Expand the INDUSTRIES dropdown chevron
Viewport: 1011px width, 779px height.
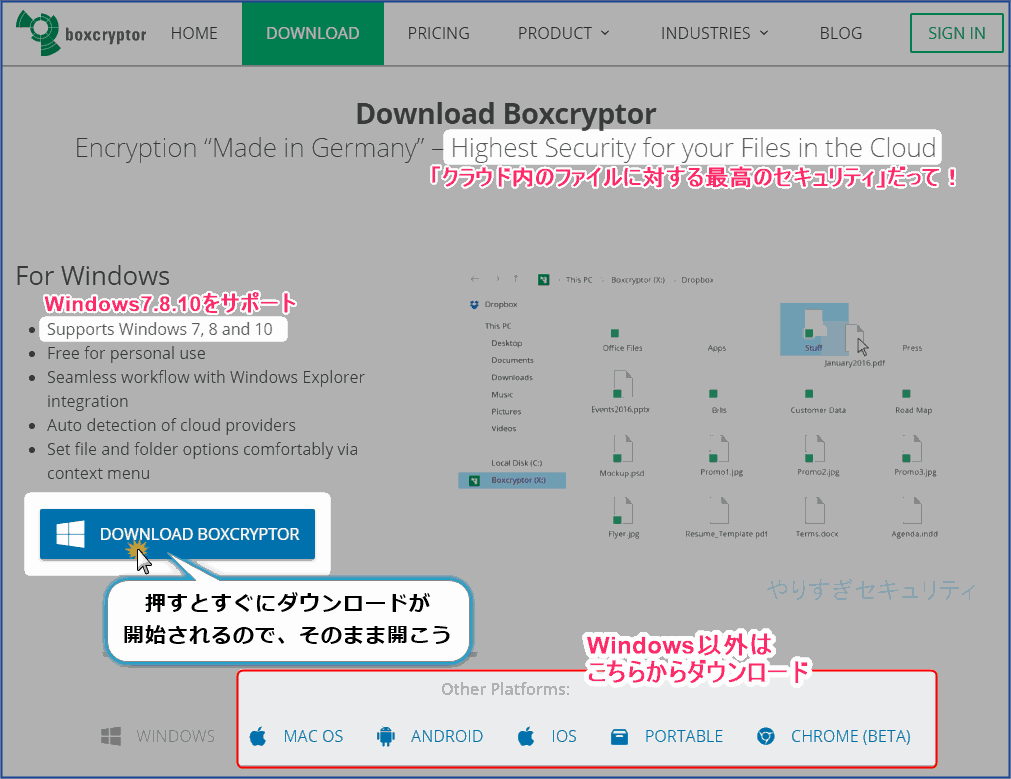click(x=764, y=33)
